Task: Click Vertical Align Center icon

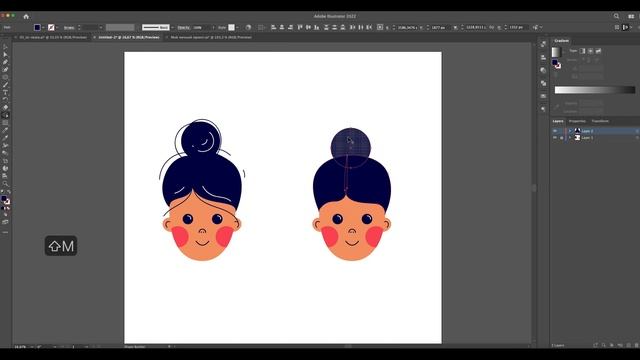Action: [308, 27]
